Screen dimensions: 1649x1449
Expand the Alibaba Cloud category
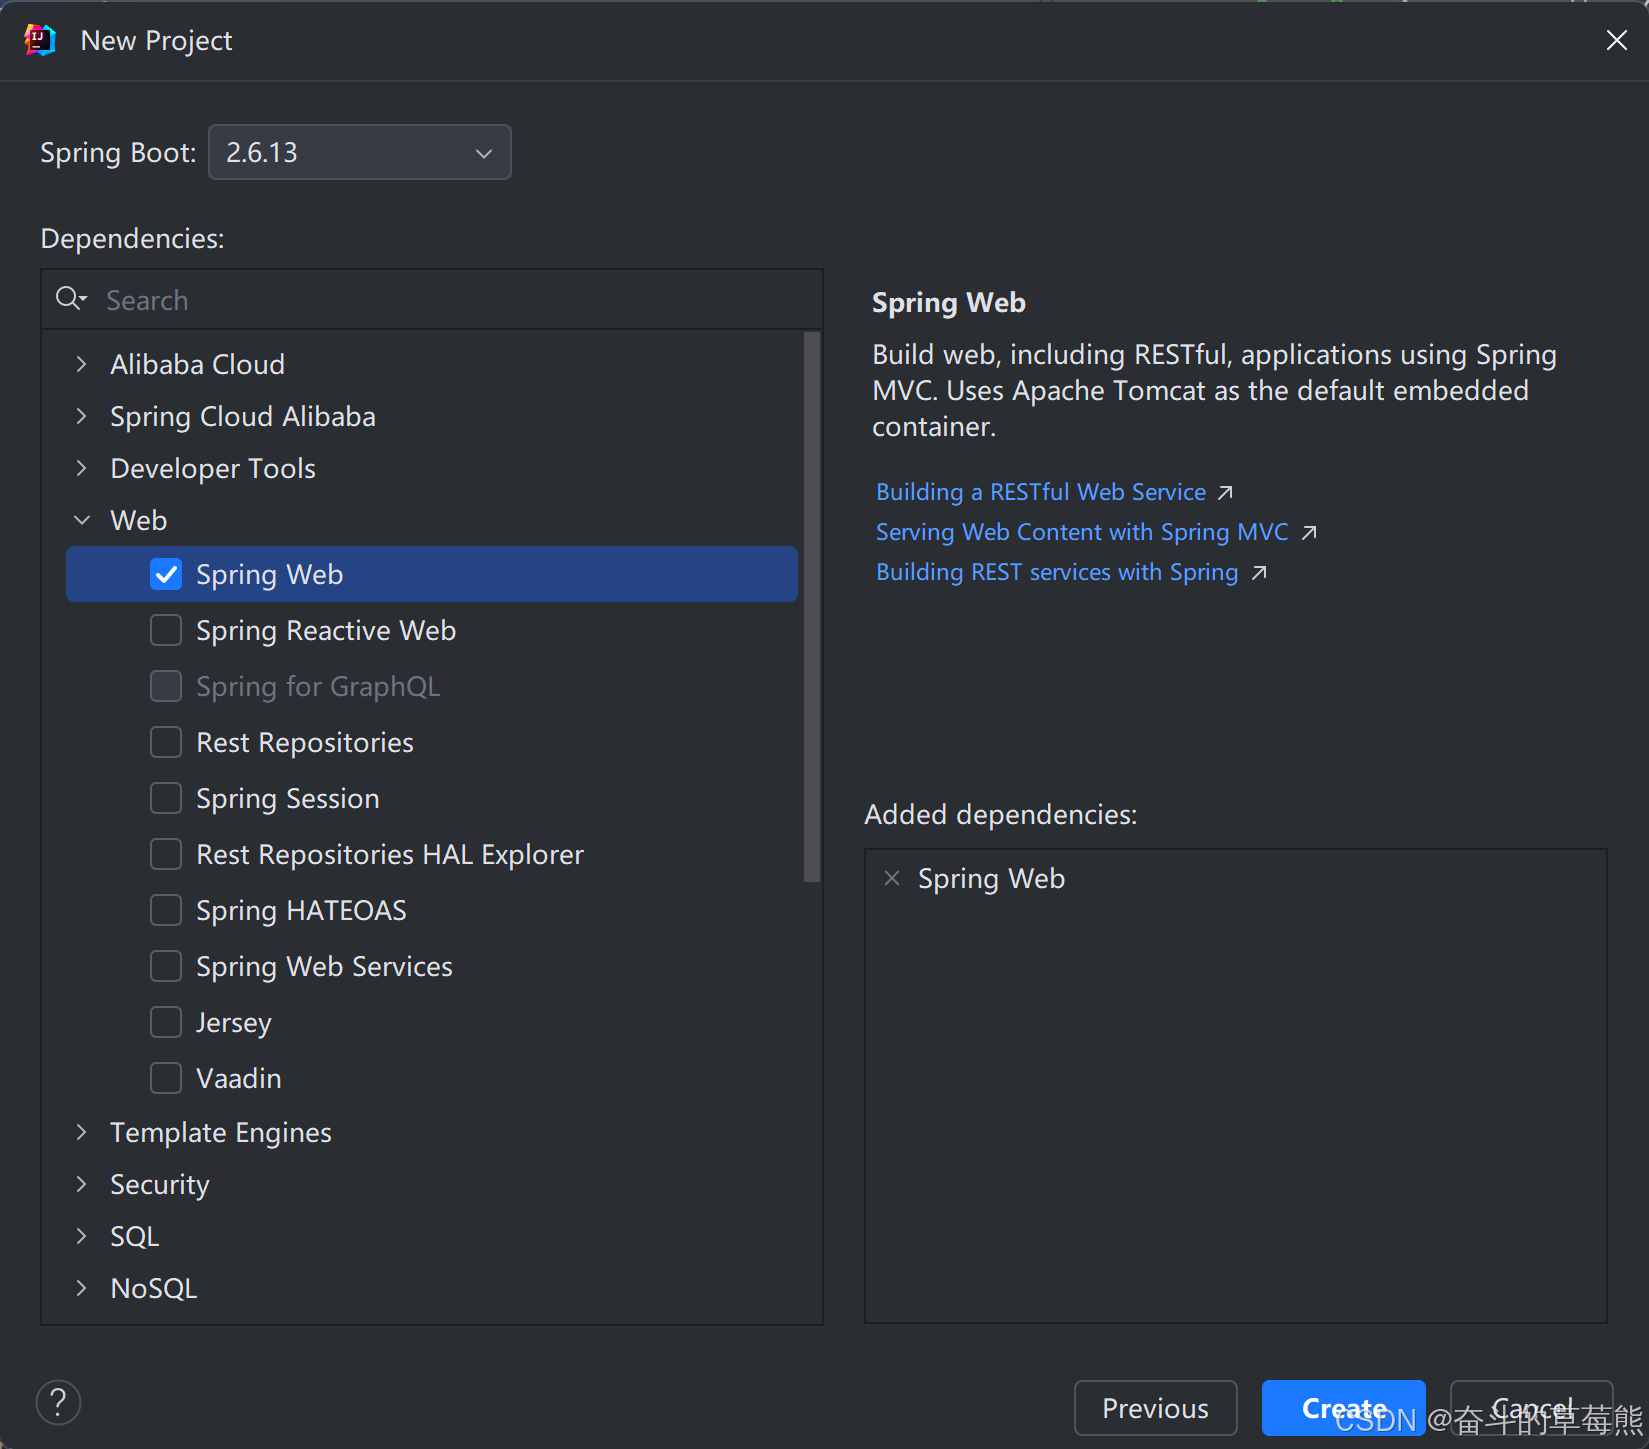[x=82, y=364]
